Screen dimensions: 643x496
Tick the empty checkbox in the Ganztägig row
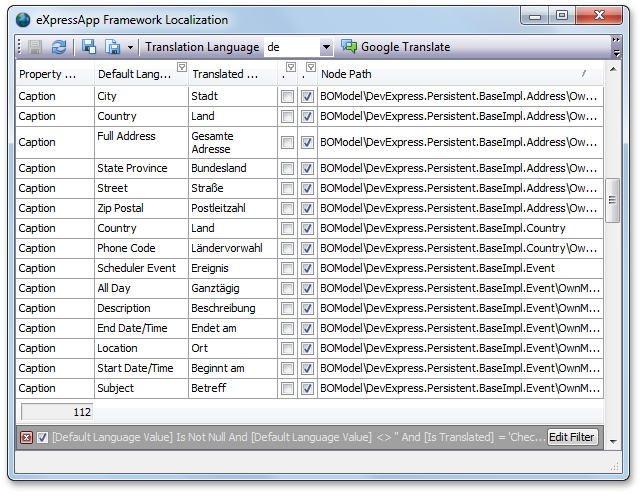pyautogui.click(x=287, y=289)
